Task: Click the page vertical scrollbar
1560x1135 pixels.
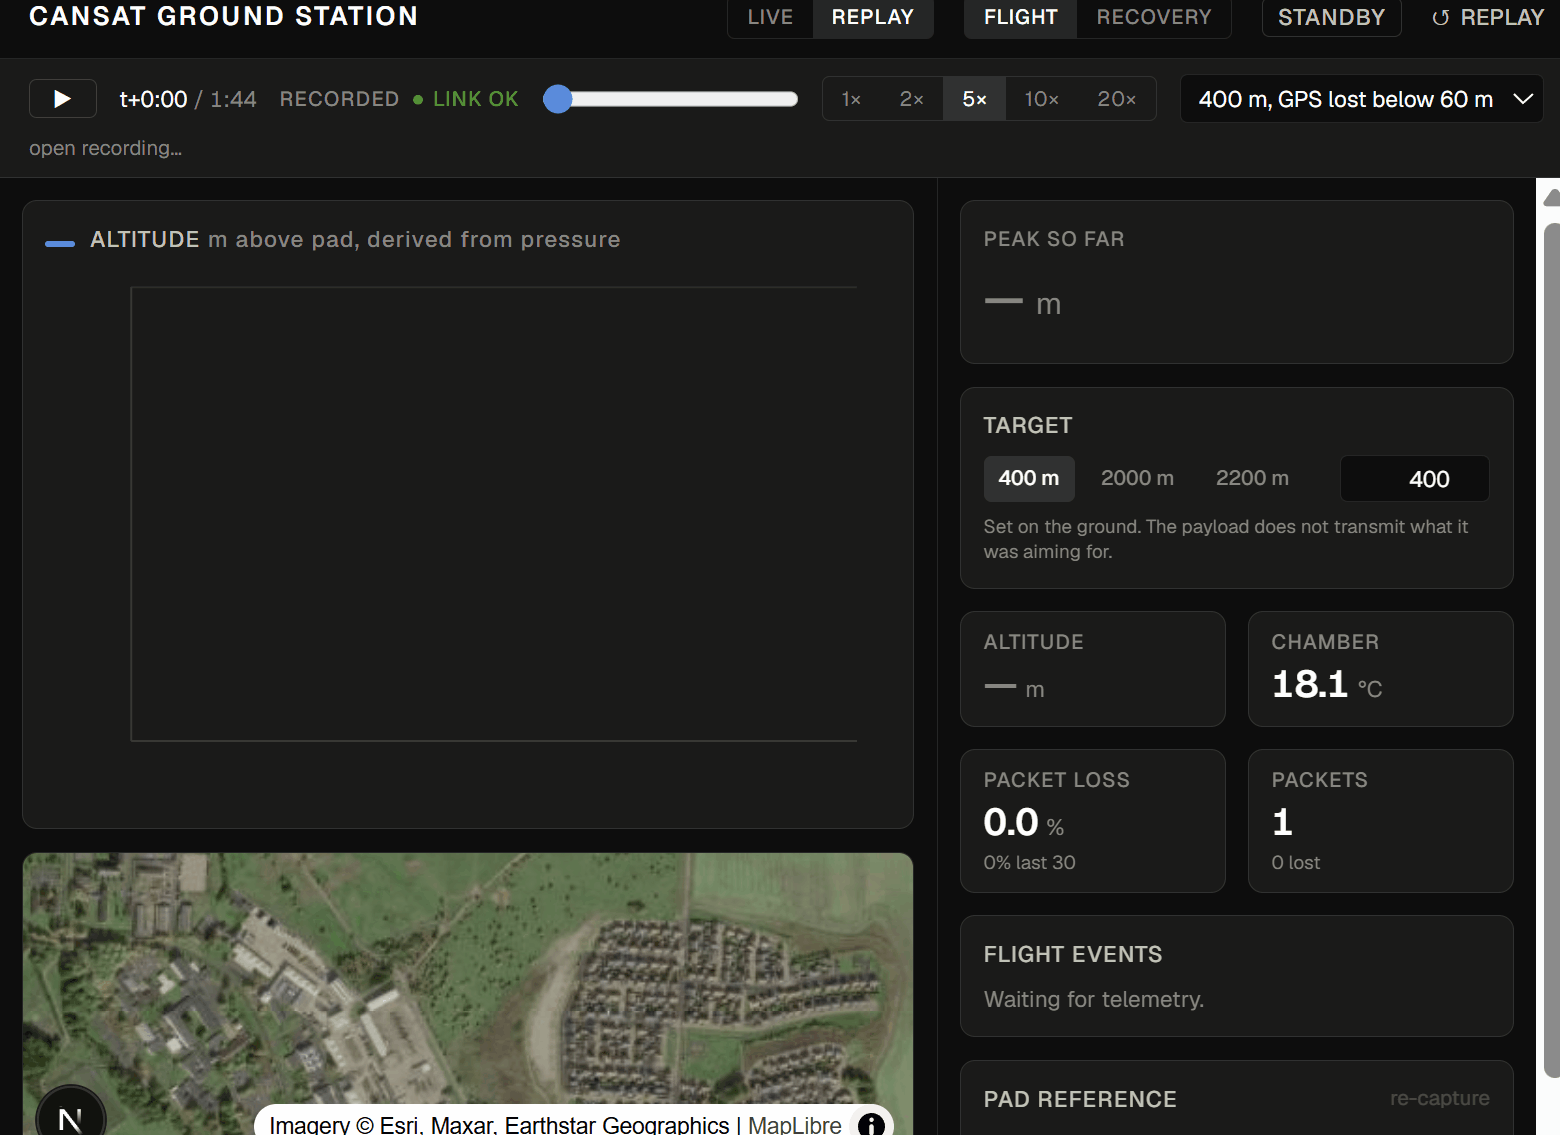Action: click(x=1550, y=650)
